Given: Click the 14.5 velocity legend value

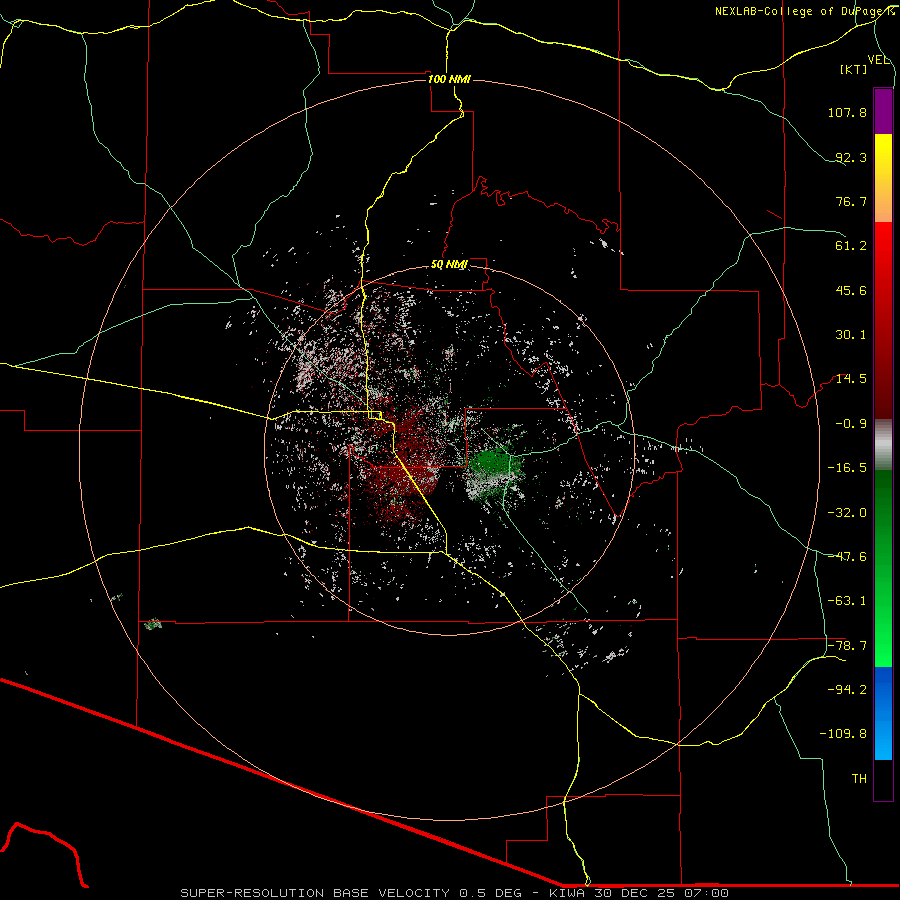Looking at the screenshot, I should click(x=851, y=379).
